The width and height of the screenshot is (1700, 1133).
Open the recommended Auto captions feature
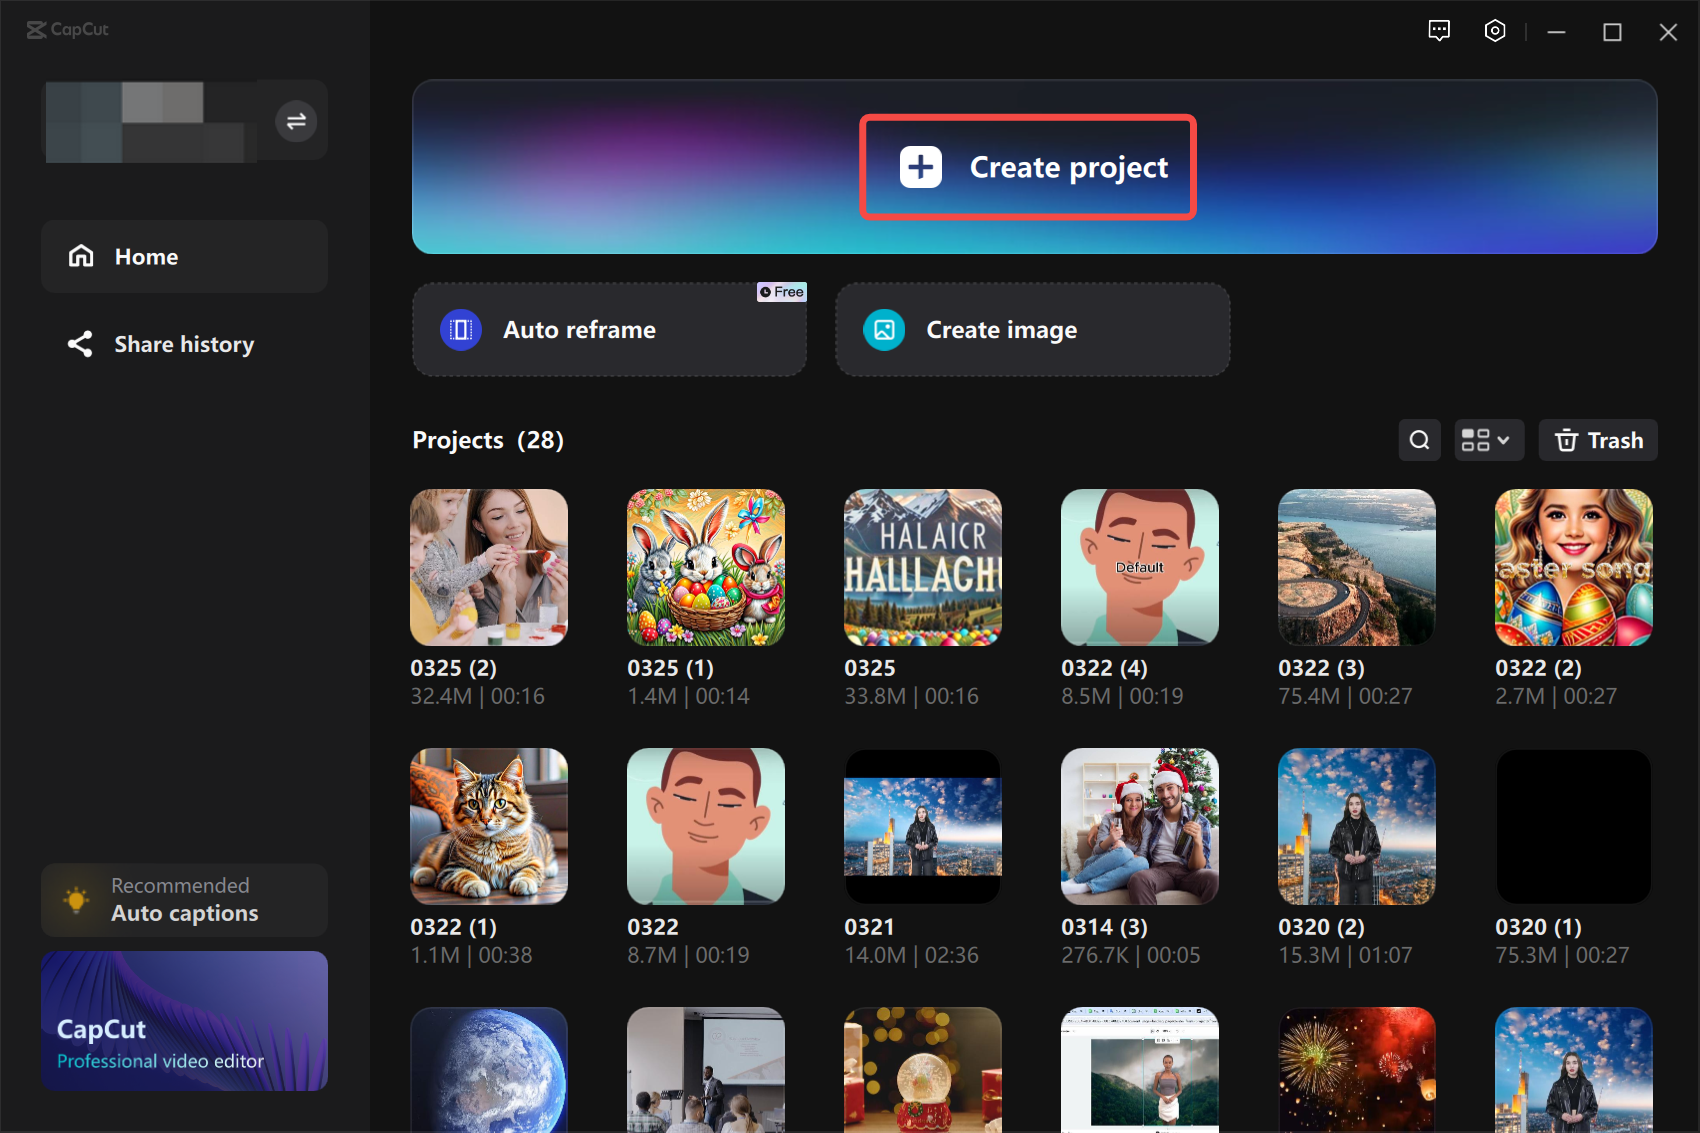184,899
